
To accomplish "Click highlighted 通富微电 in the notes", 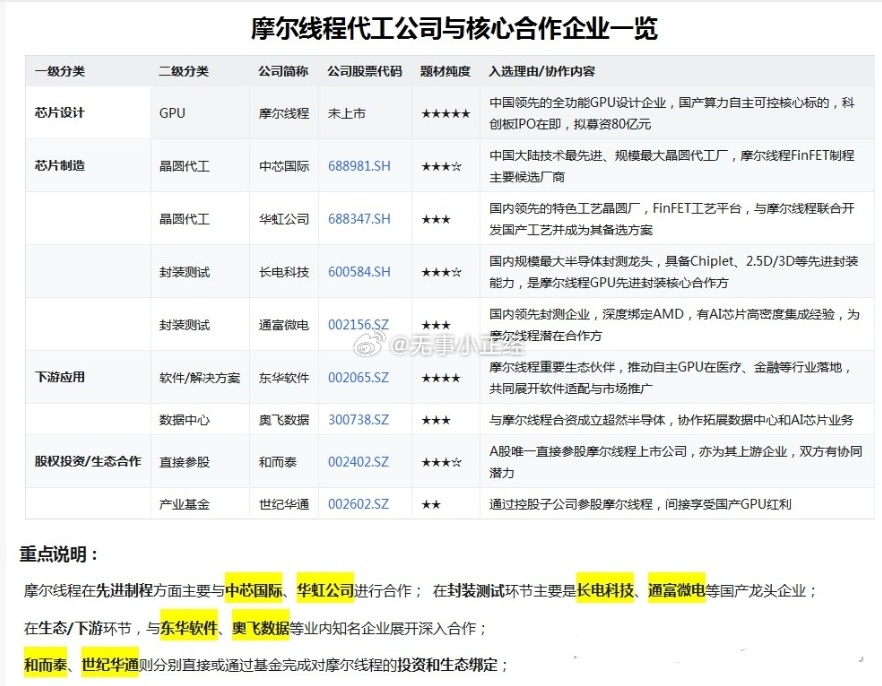I will pos(676,590).
